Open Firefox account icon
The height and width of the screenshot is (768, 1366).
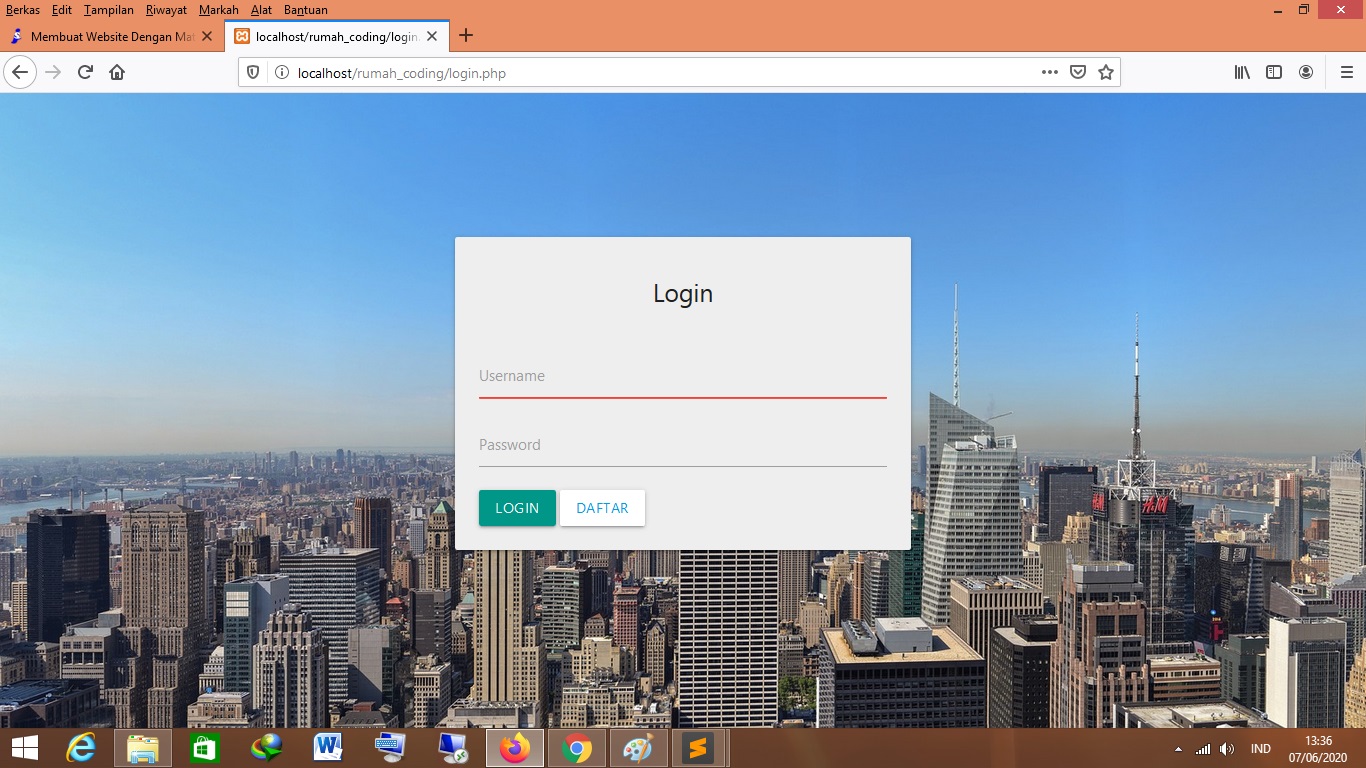[x=1306, y=72]
